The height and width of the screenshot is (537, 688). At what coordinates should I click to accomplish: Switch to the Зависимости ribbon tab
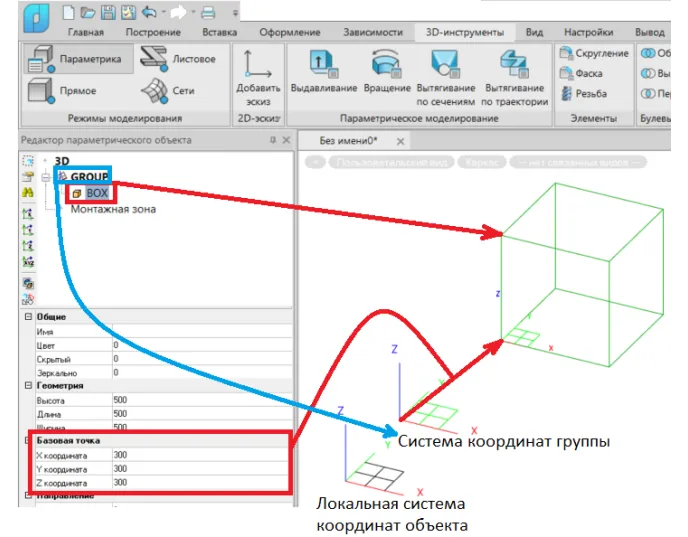point(373,32)
